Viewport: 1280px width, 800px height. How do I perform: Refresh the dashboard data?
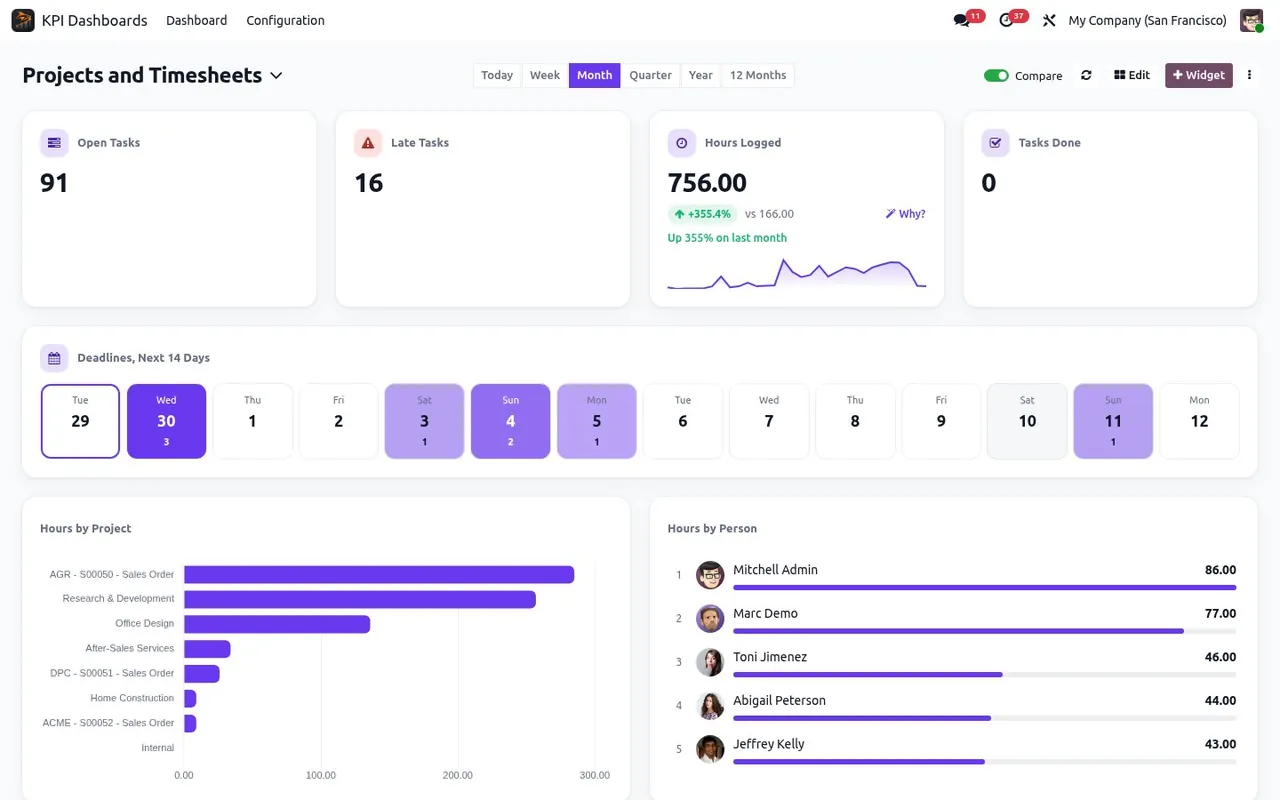pos(1086,75)
